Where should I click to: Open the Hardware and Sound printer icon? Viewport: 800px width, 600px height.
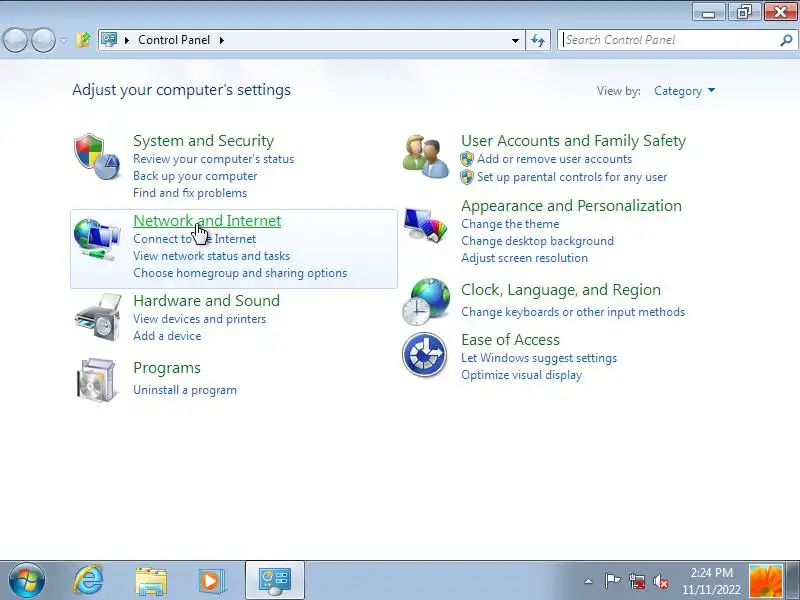[98, 317]
